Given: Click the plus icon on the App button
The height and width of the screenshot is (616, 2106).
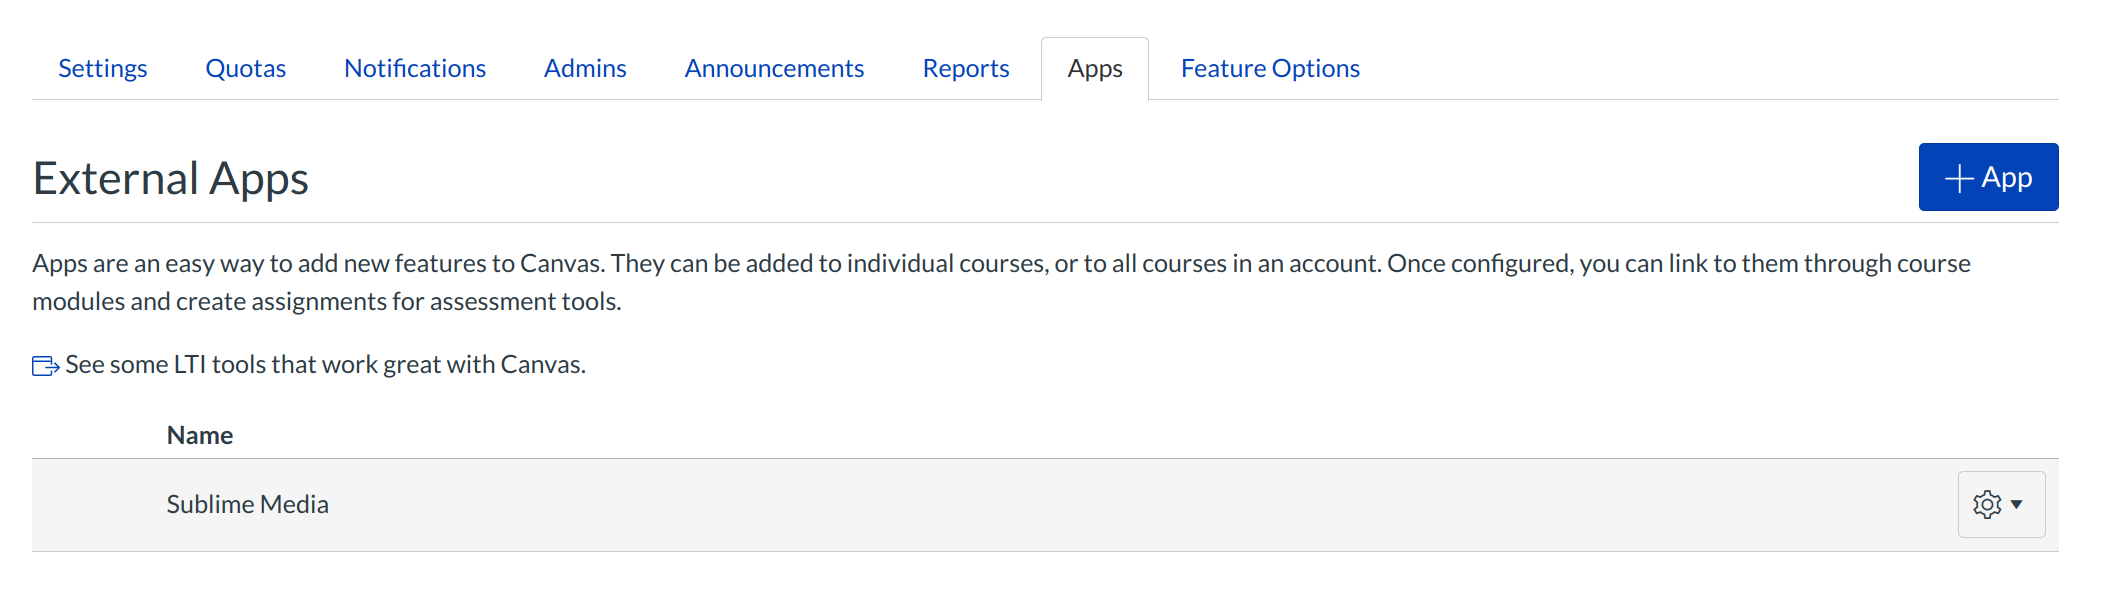Looking at the screenshot, I should tap(1958, 178).
